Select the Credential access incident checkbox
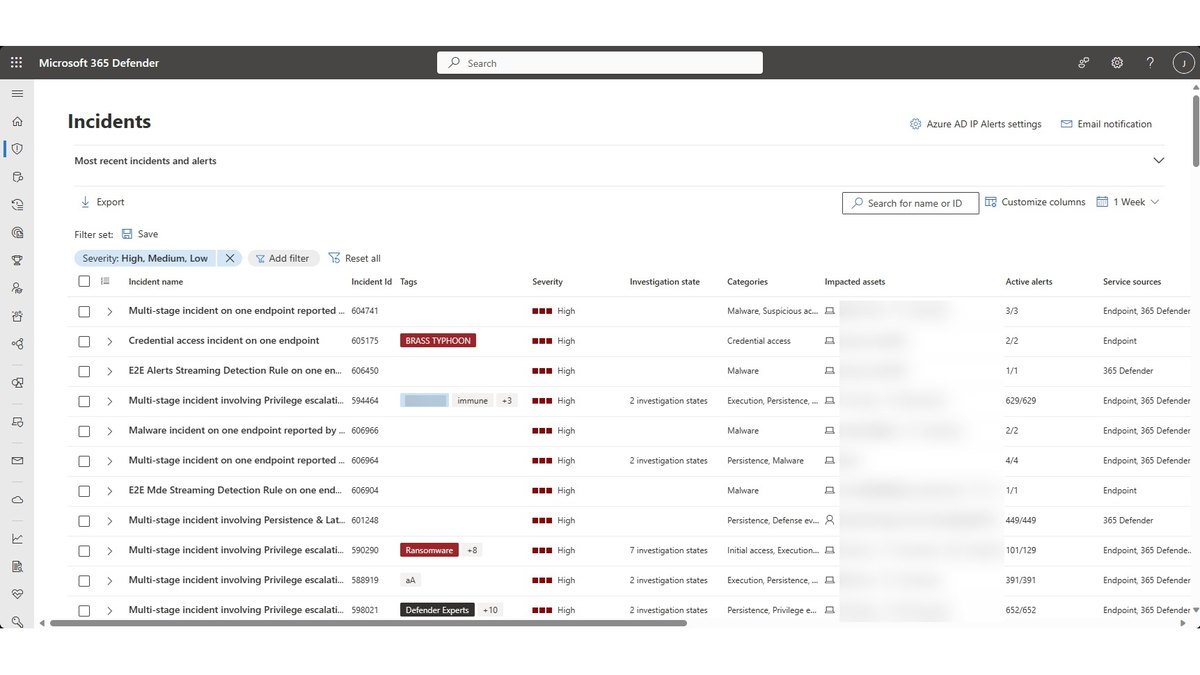The width and height of the screenshot is (1200, 675). pyautogui.click(x=84, y=342)
